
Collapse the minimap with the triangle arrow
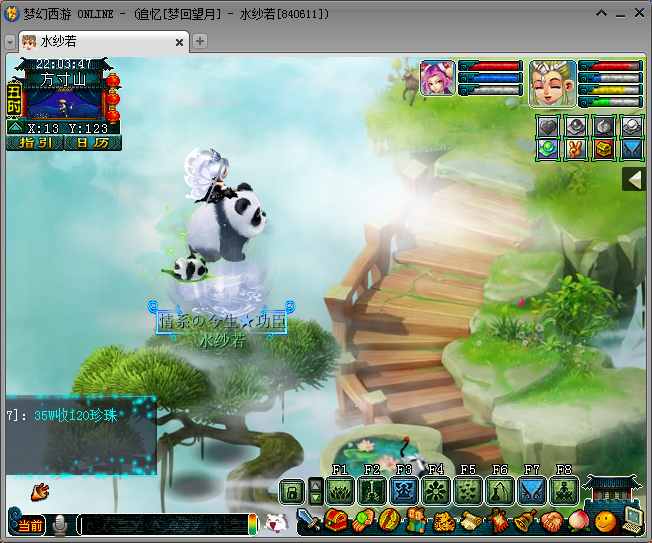(x=15, y=127)
